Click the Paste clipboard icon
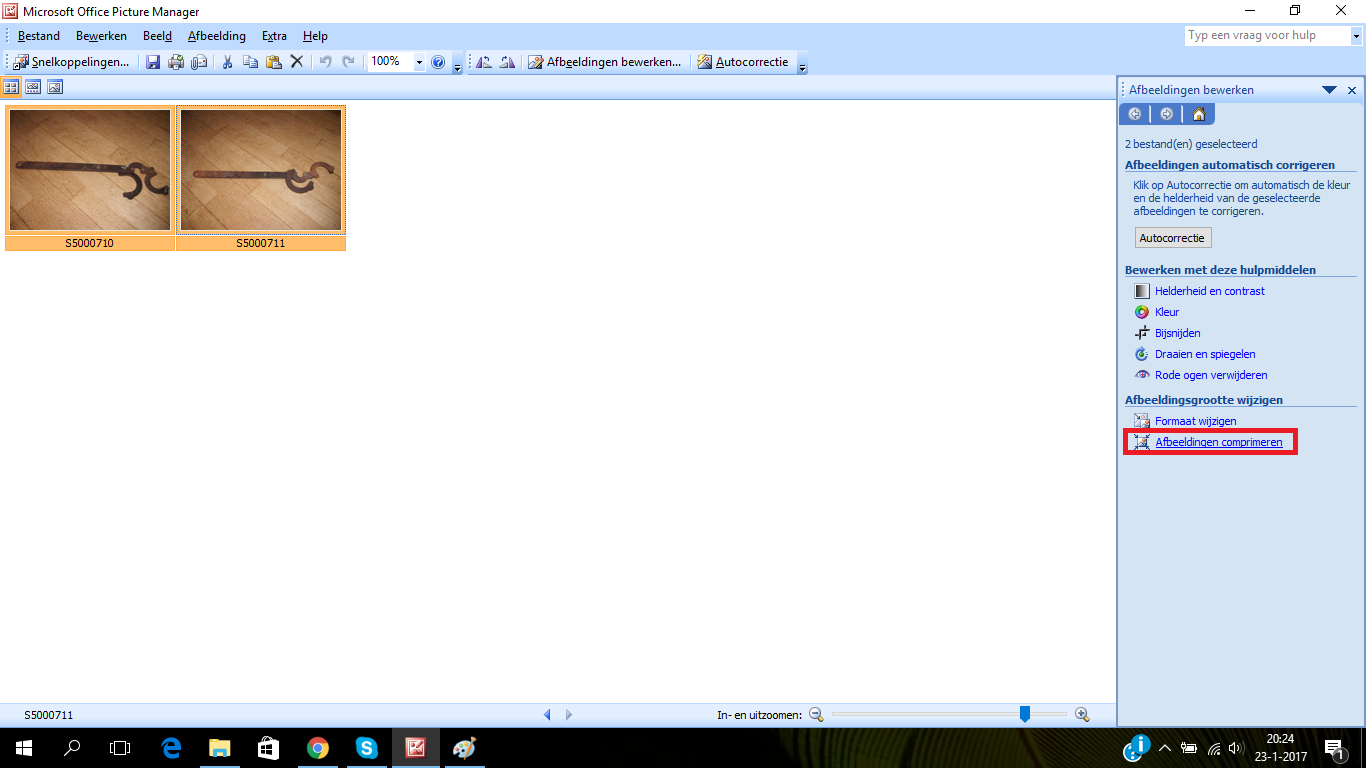The image size is (1366, 768). 273,62
